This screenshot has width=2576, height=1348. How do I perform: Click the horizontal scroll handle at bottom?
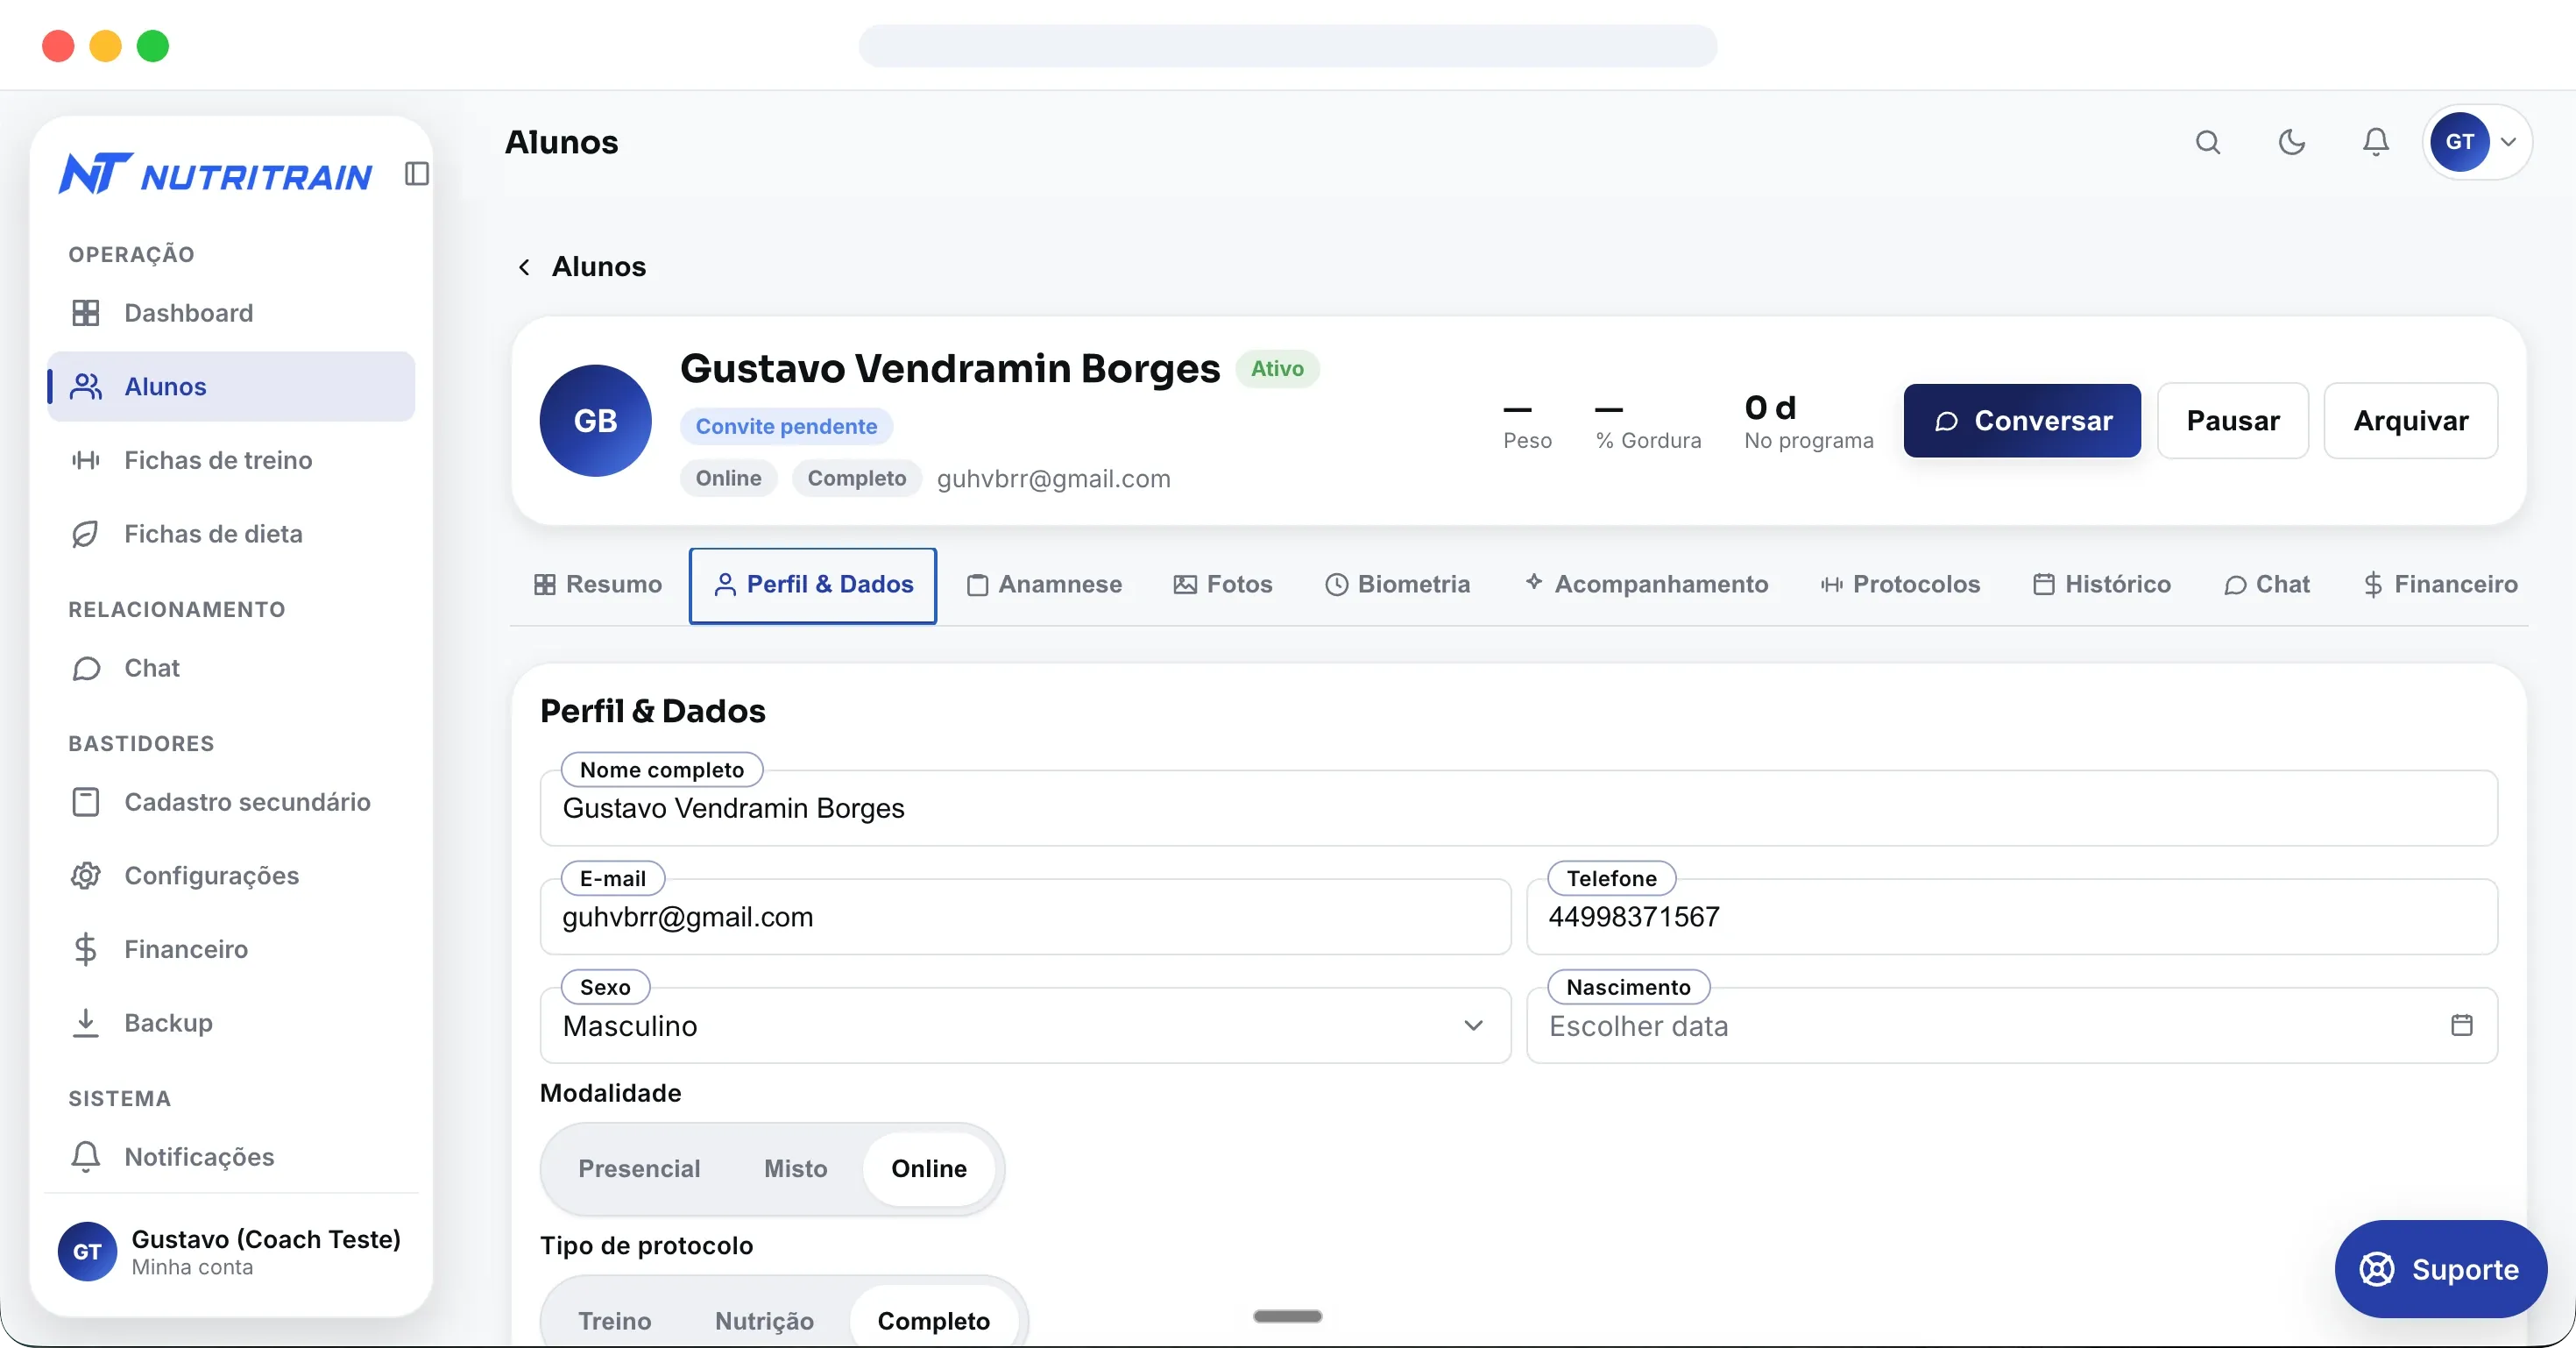[x=1288, y=1316]
